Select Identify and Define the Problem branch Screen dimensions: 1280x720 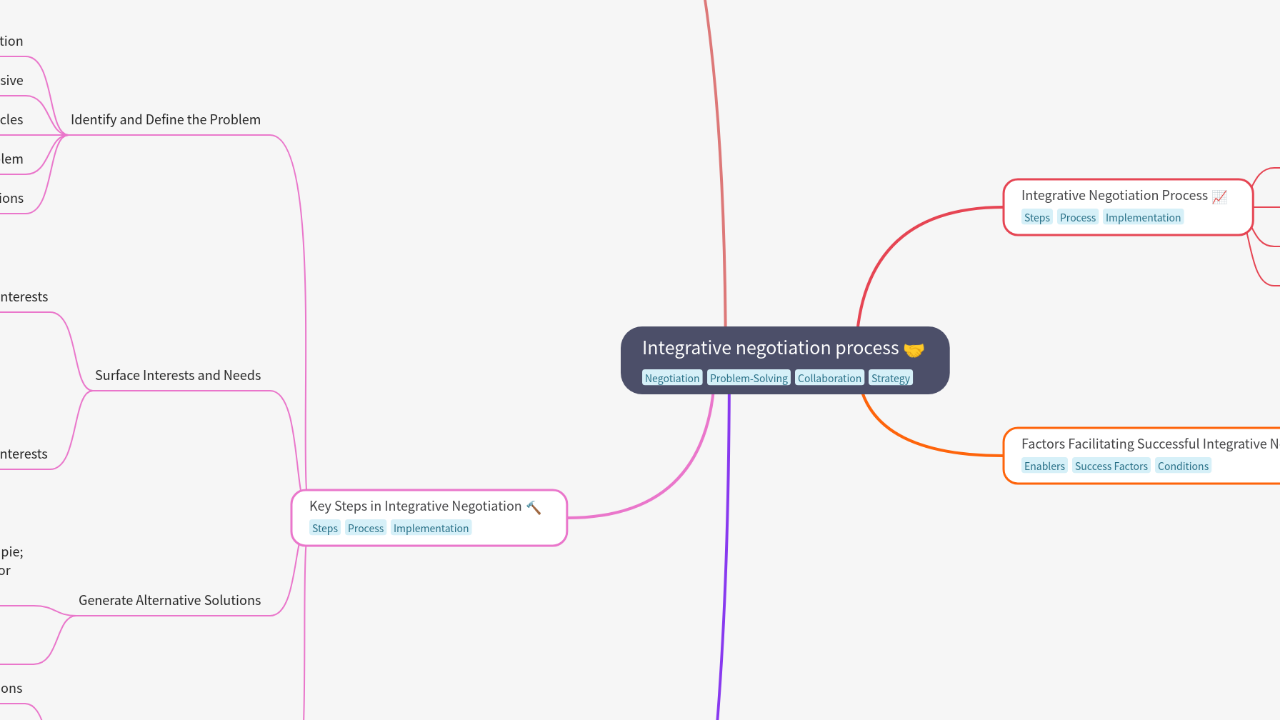[x=166, y=119]
